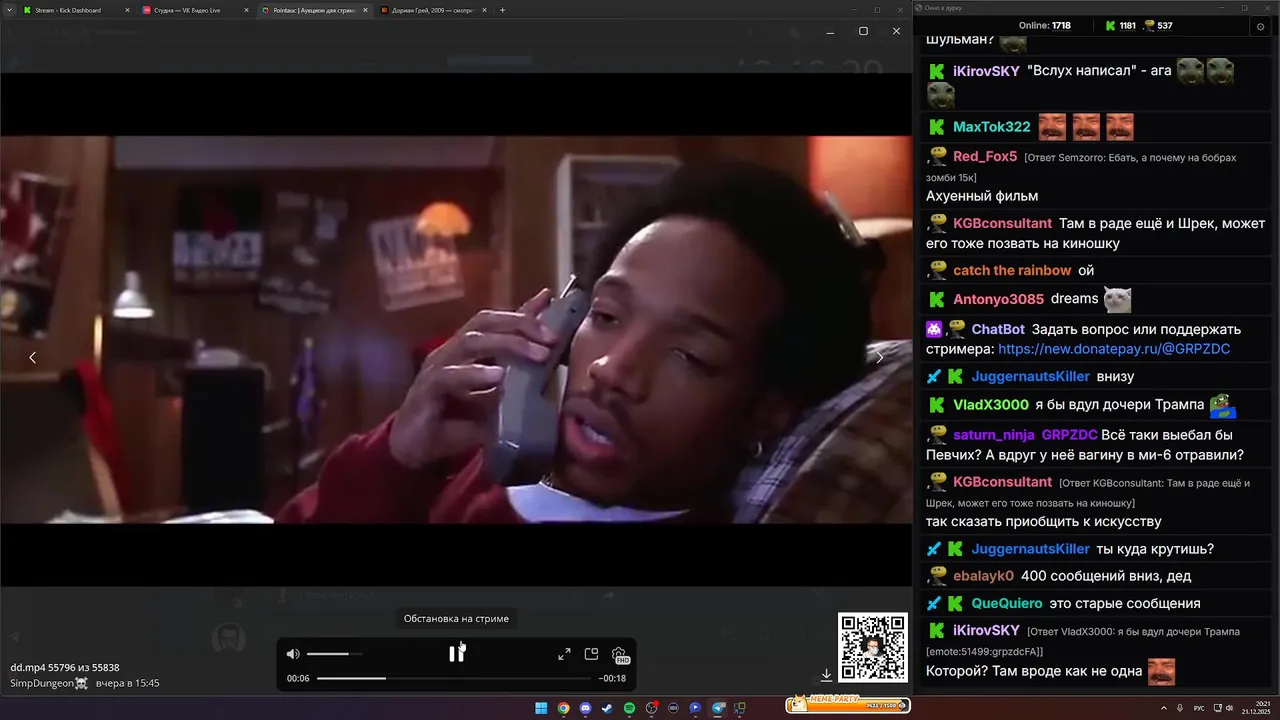Open Google Chrome from the taskbar

tap(563, 708)
